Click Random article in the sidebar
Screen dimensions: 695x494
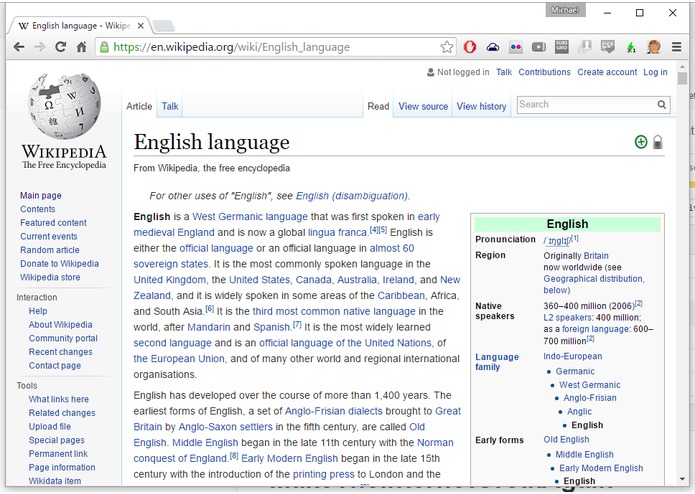[x=50, y=250]
